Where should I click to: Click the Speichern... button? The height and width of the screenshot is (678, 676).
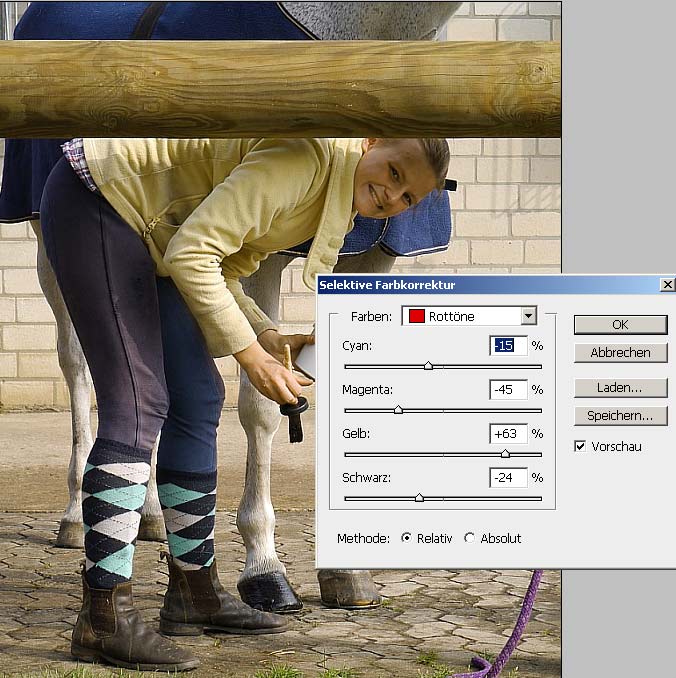[621, 416]
